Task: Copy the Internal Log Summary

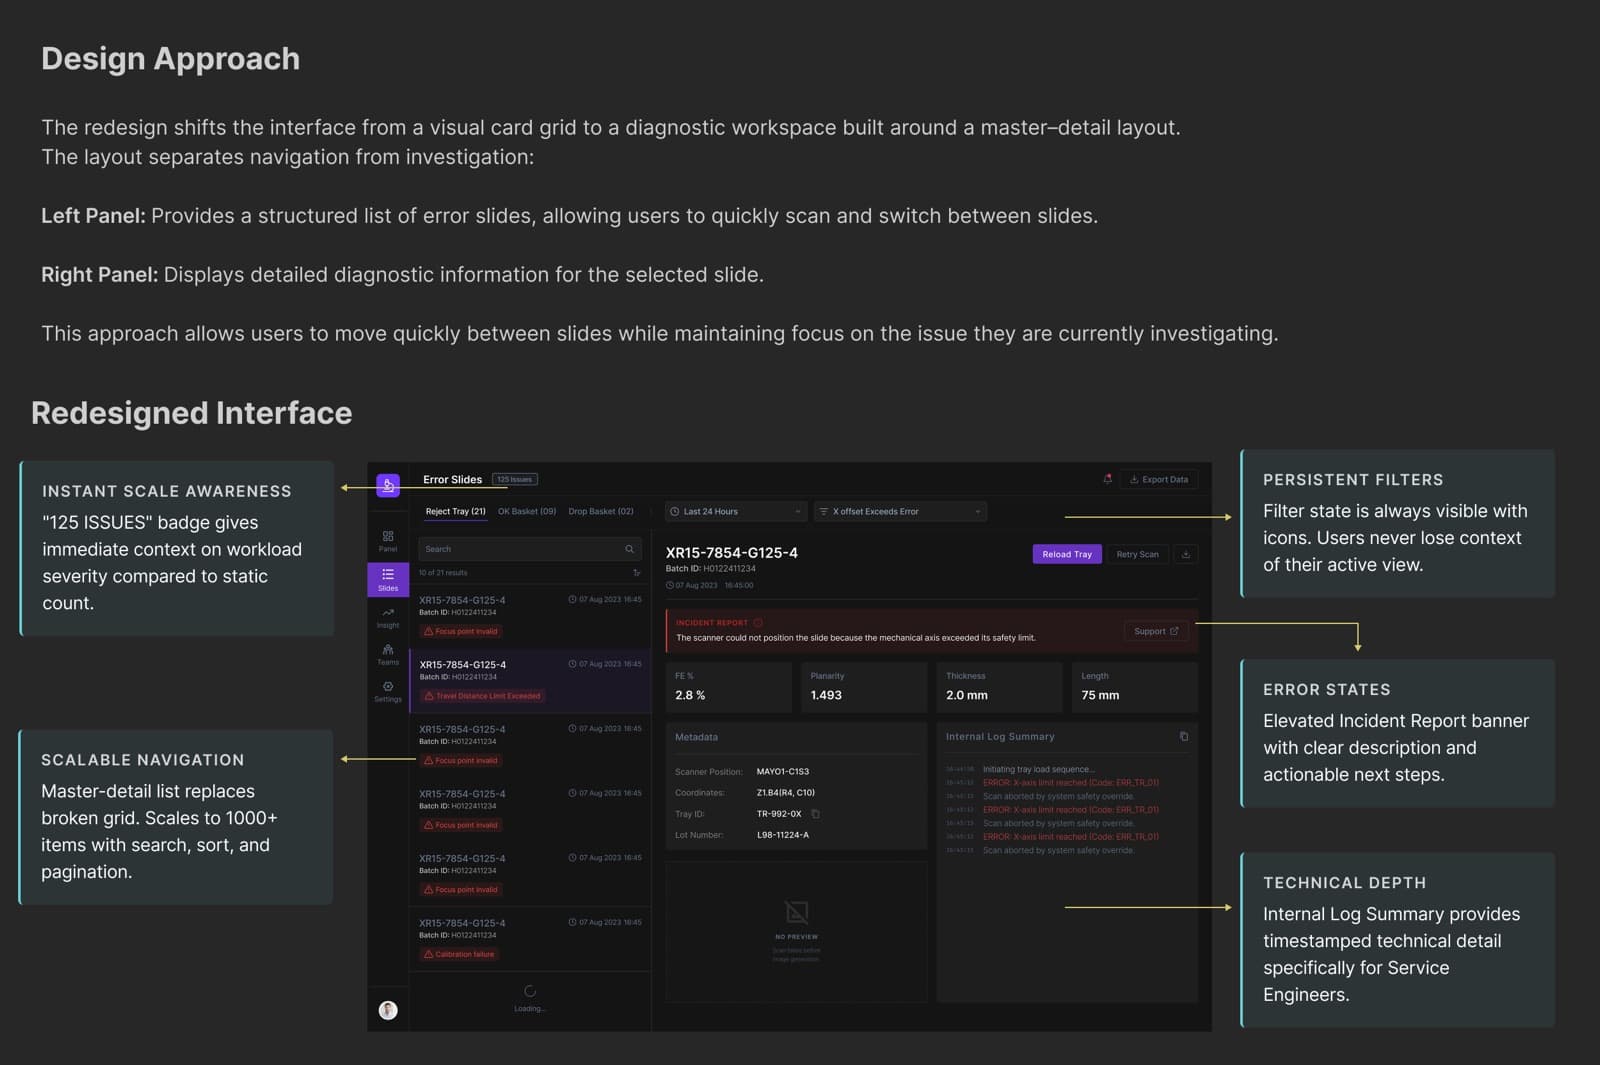Action: coord(1184,736)
